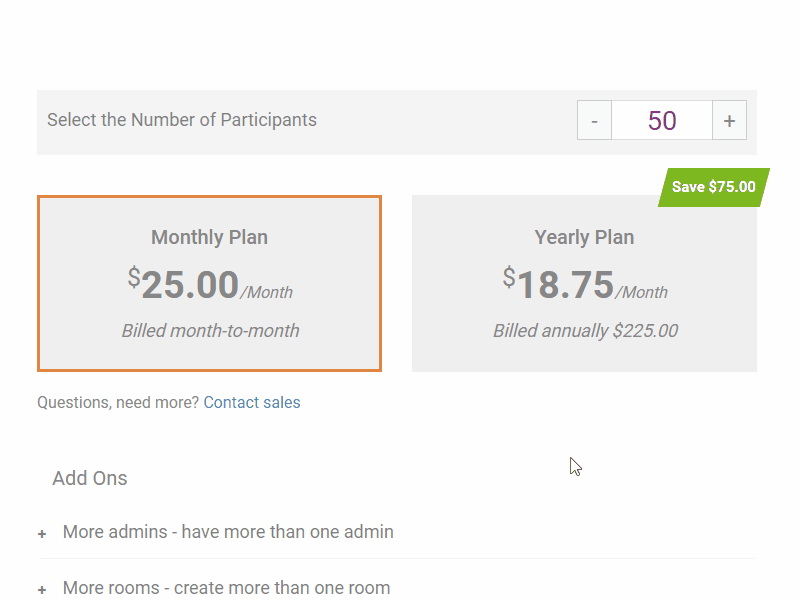The image size is (800, 600).
Task: Click the Billed annually $225.00 text
Action: click(x=585, y=331)
